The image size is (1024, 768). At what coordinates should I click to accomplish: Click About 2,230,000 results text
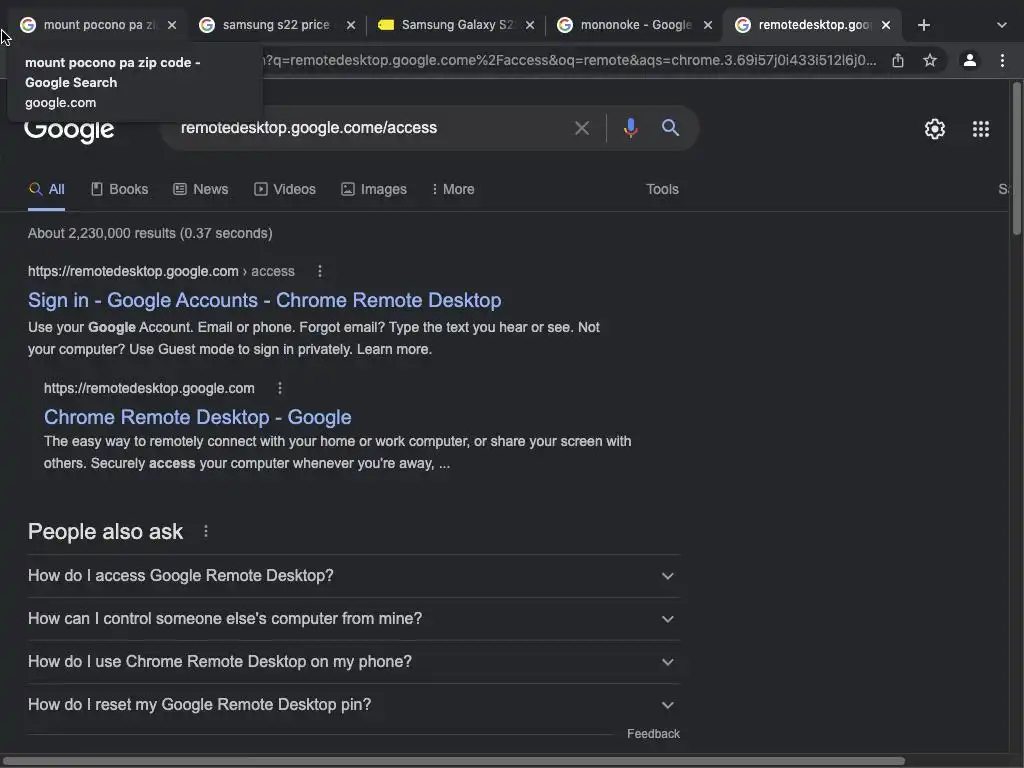[150, 233]
